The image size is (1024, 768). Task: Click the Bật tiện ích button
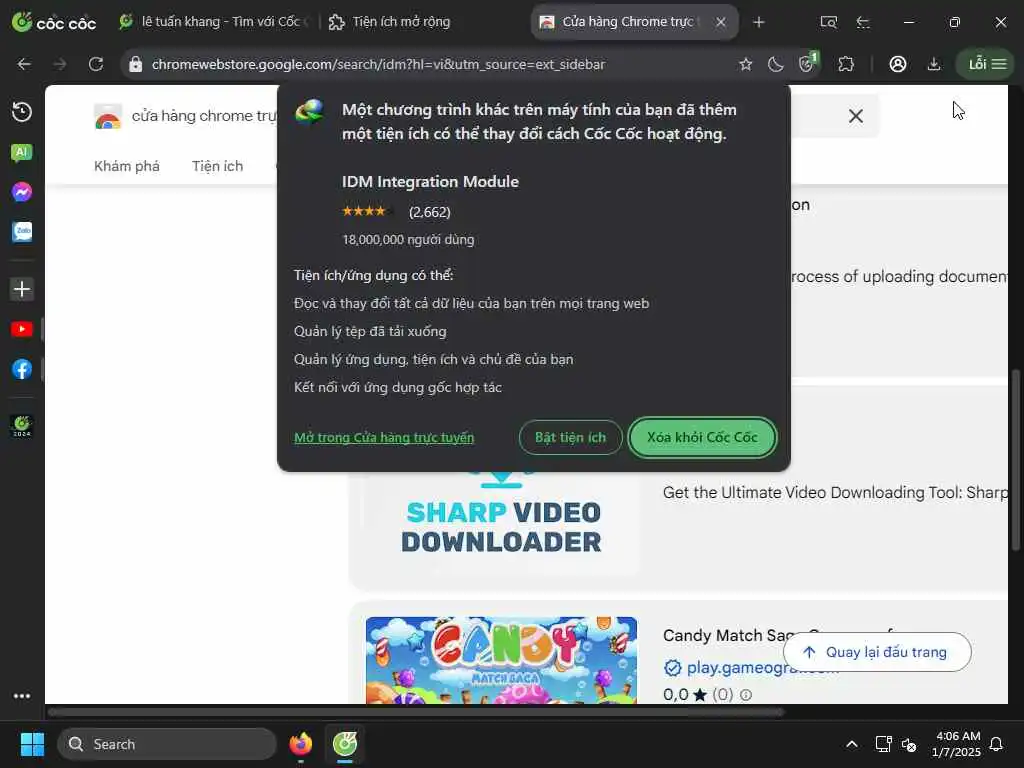(x=570, y=438)
